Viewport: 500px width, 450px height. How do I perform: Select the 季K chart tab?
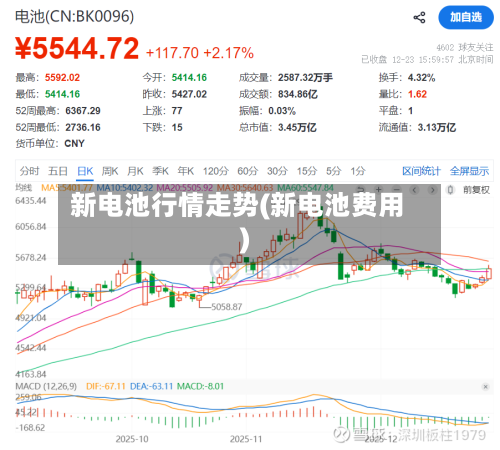(160, 171)
